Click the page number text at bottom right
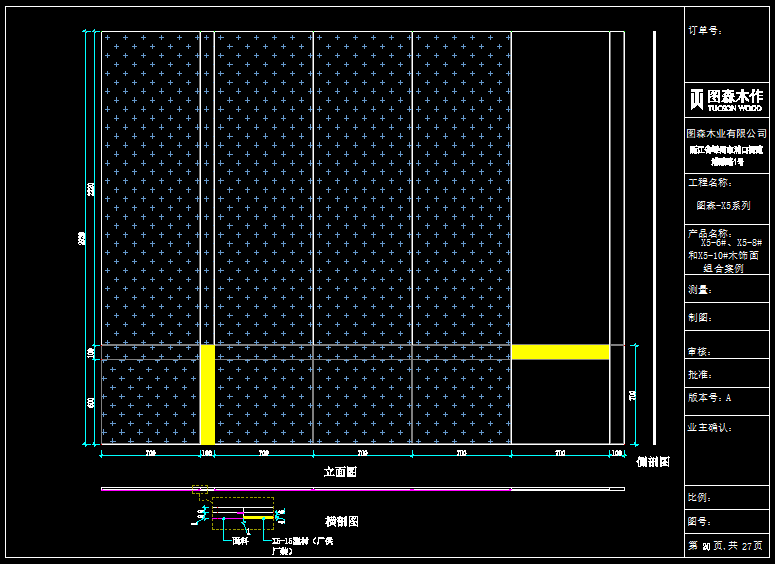Image resolution: width=775 pixels, height=564 pixels. pos(726,546)
